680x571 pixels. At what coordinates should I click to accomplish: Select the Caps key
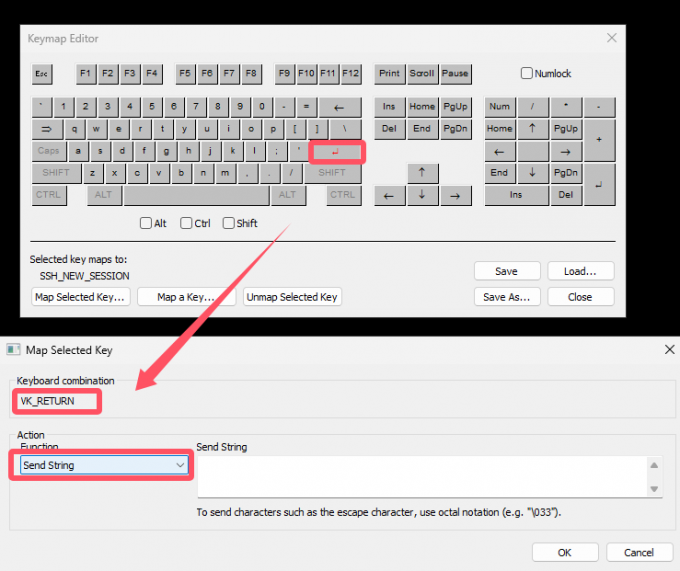coord(49,151)
